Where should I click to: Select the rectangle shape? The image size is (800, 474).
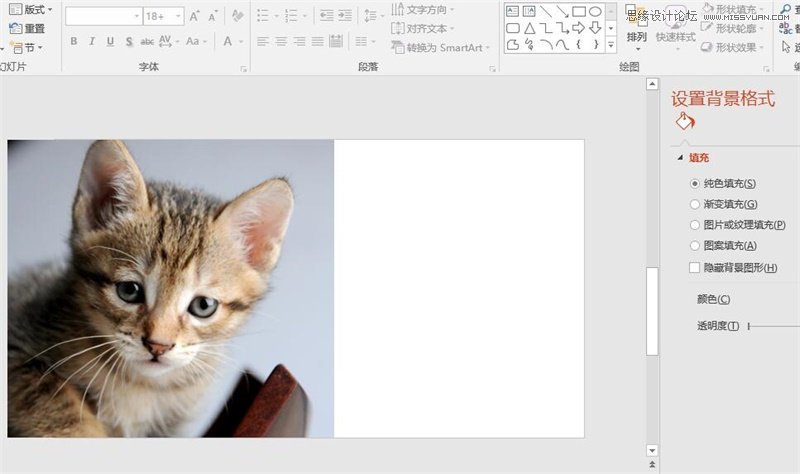[x=579, y=11]
